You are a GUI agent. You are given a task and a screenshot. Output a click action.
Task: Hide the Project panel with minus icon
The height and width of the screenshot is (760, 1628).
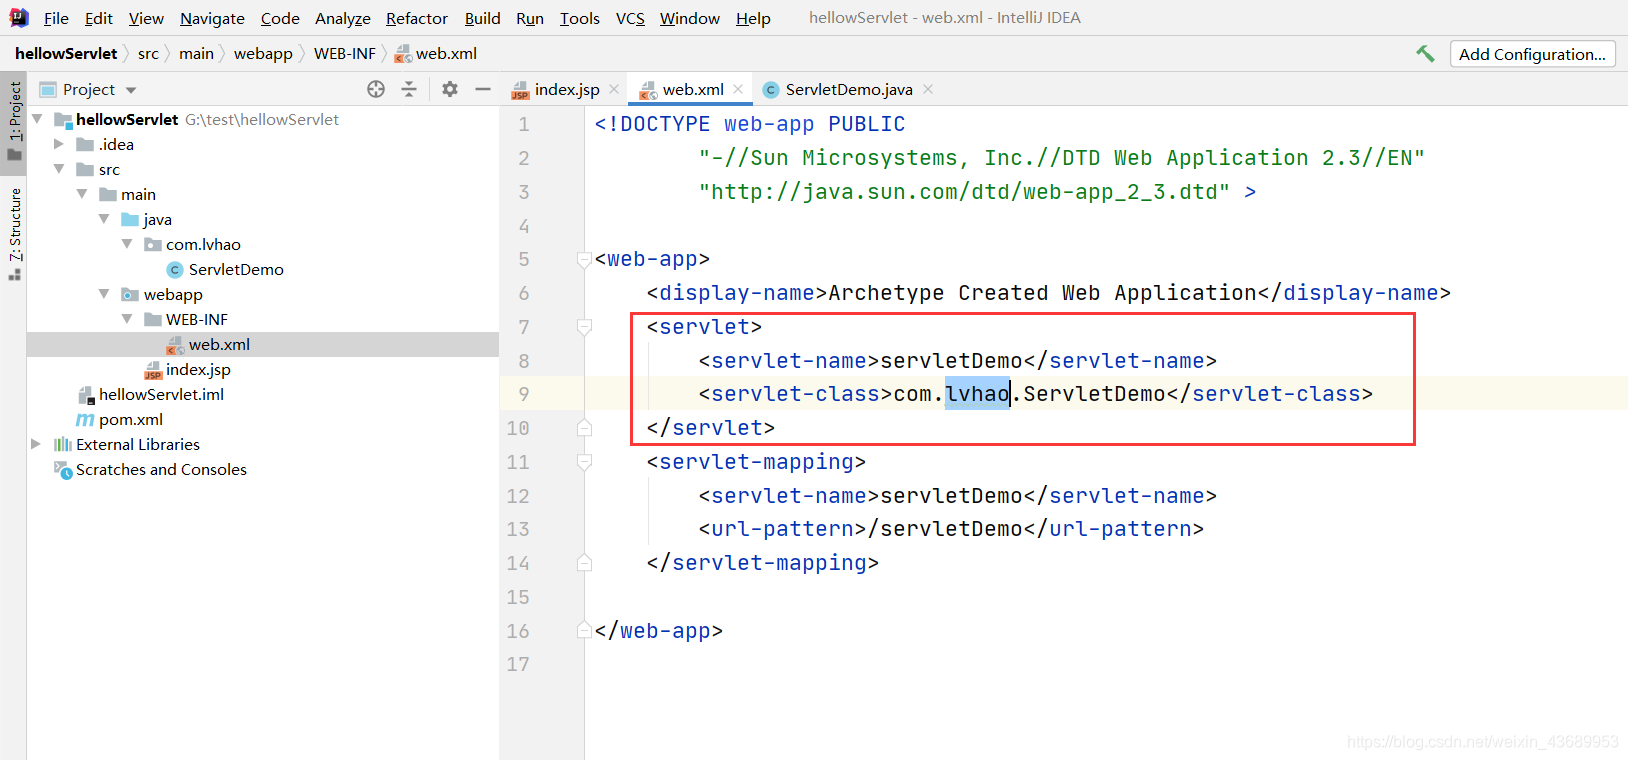point(483,89)
